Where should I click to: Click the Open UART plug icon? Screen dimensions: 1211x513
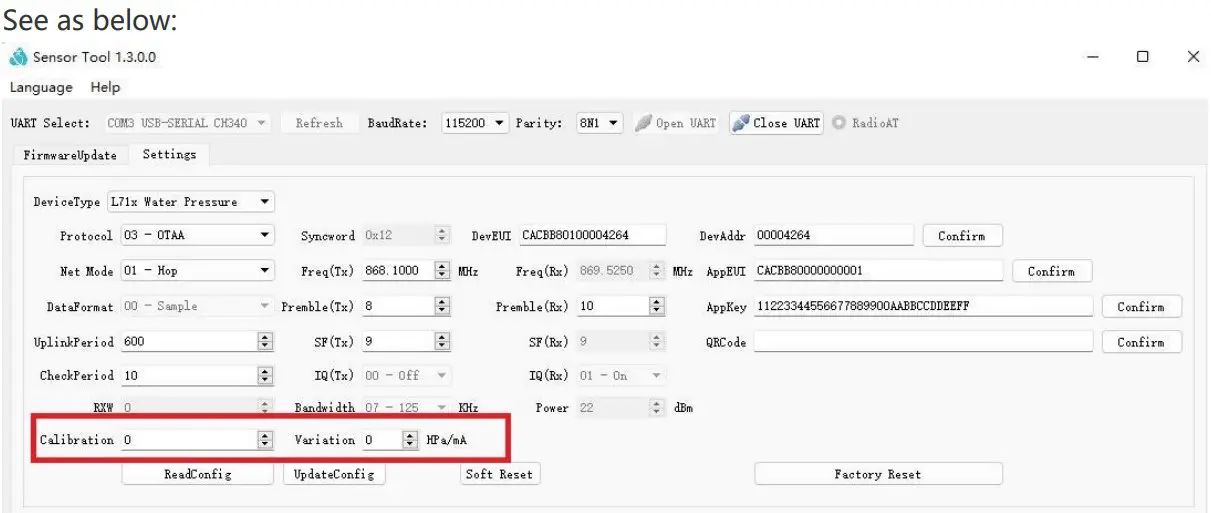point(645,123)
